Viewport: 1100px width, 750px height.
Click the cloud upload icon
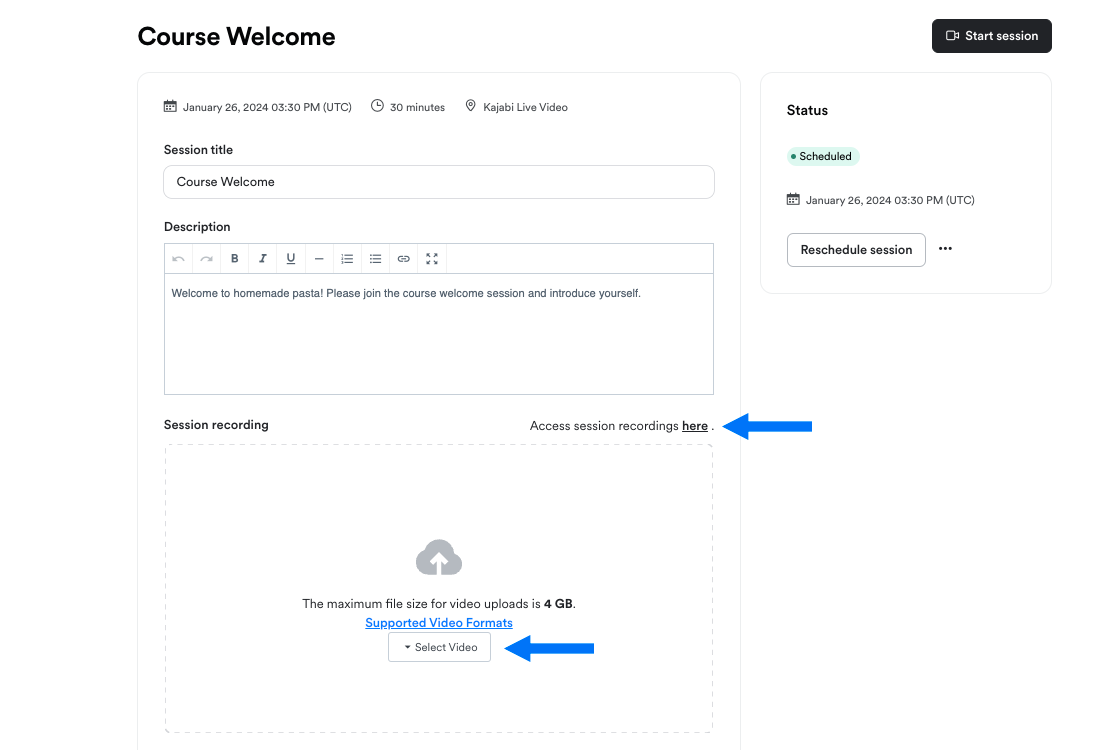coord(439,558)
